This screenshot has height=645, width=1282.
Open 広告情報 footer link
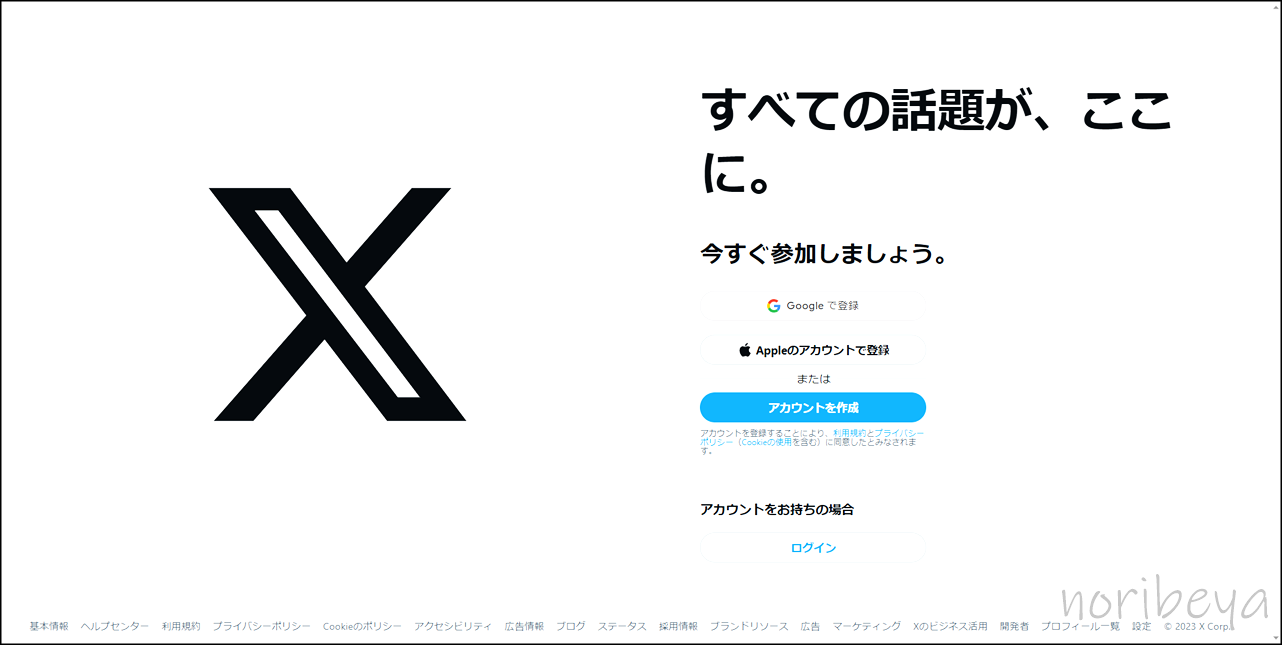[524, 626]
